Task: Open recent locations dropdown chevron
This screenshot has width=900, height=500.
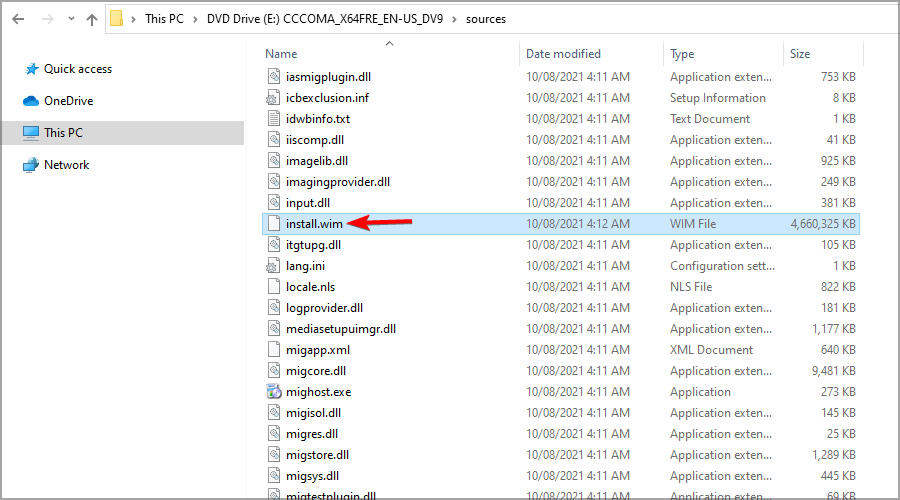Action: (68, 19)
